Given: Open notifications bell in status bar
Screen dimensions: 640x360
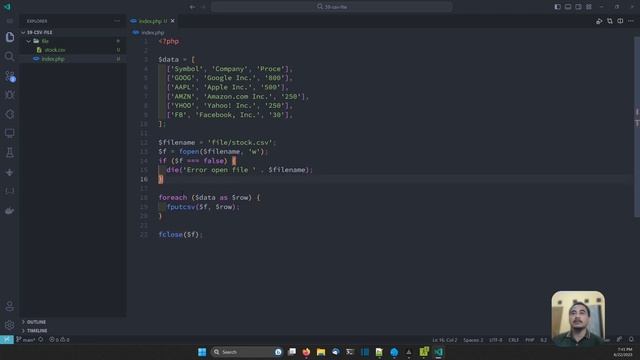Looking at the screenshot, I should click(x=631, y=340).
